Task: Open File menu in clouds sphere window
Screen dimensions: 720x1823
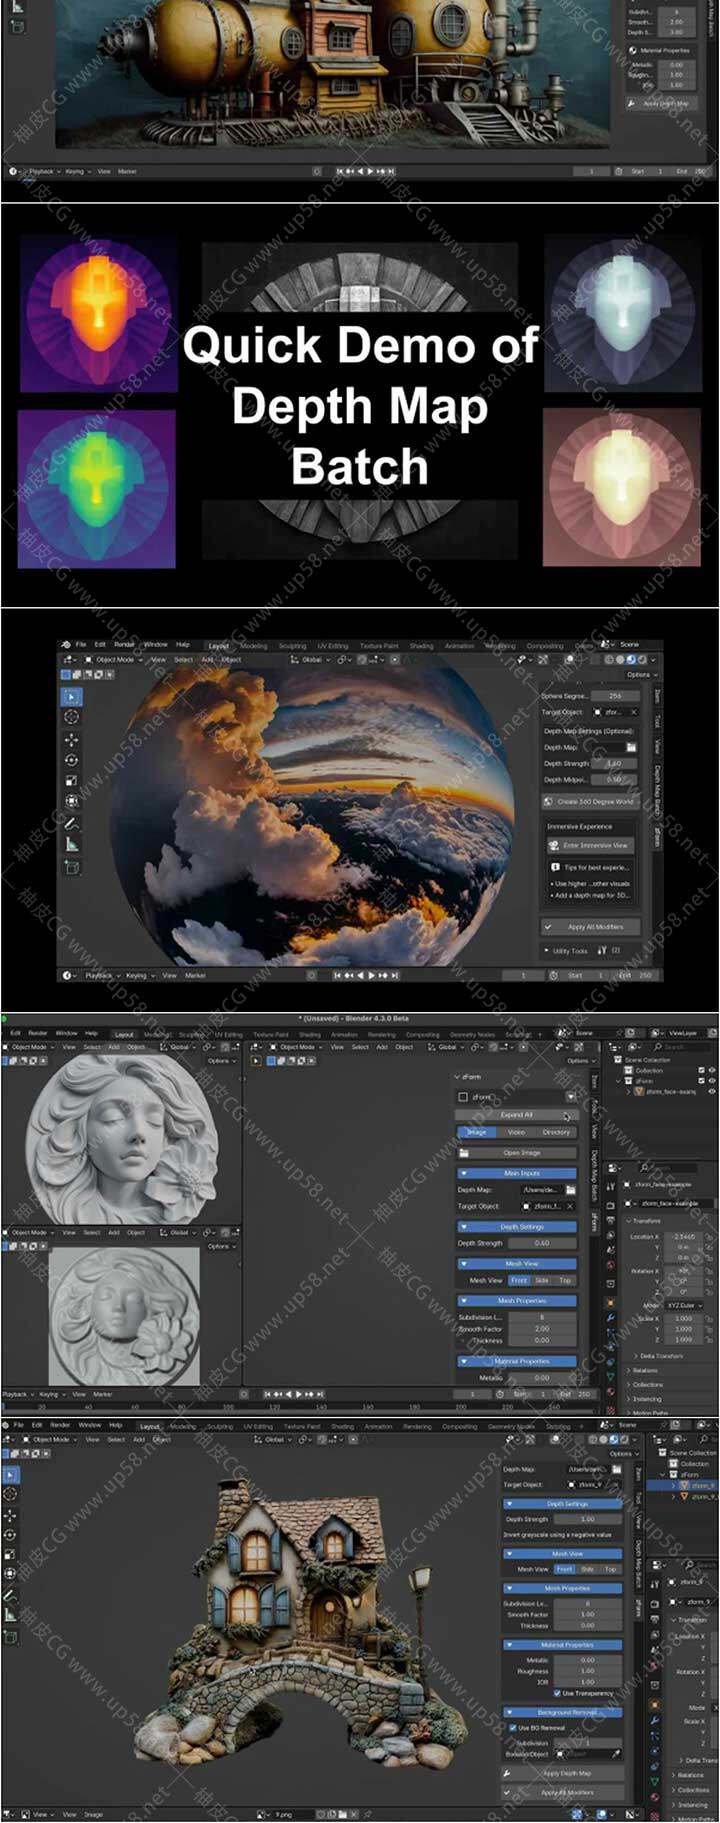Action: (x=81, y=645)
